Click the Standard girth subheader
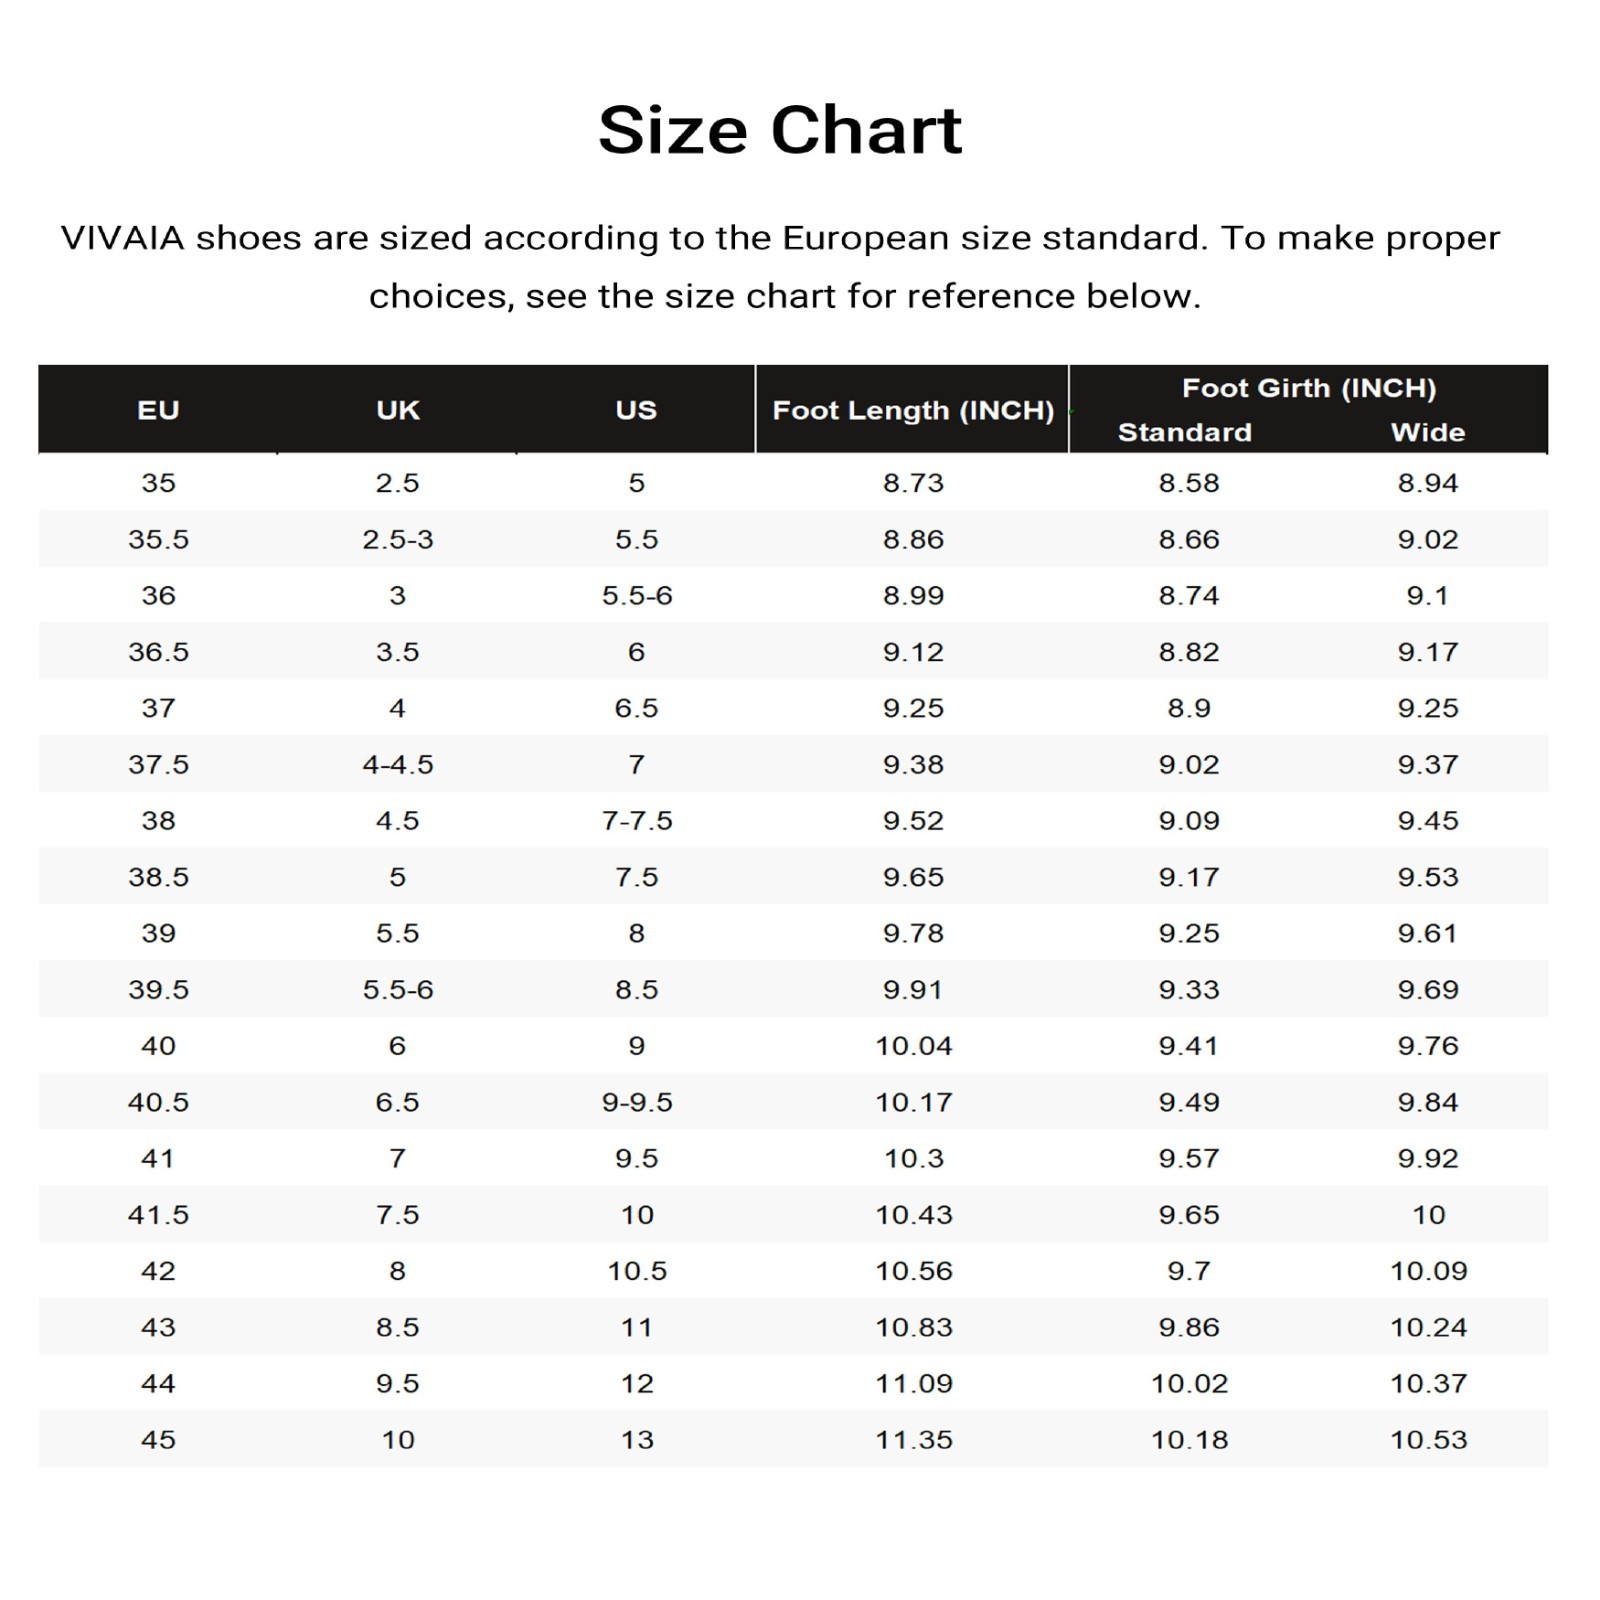This screenshot has width=1600, height=1600. 1184,432
